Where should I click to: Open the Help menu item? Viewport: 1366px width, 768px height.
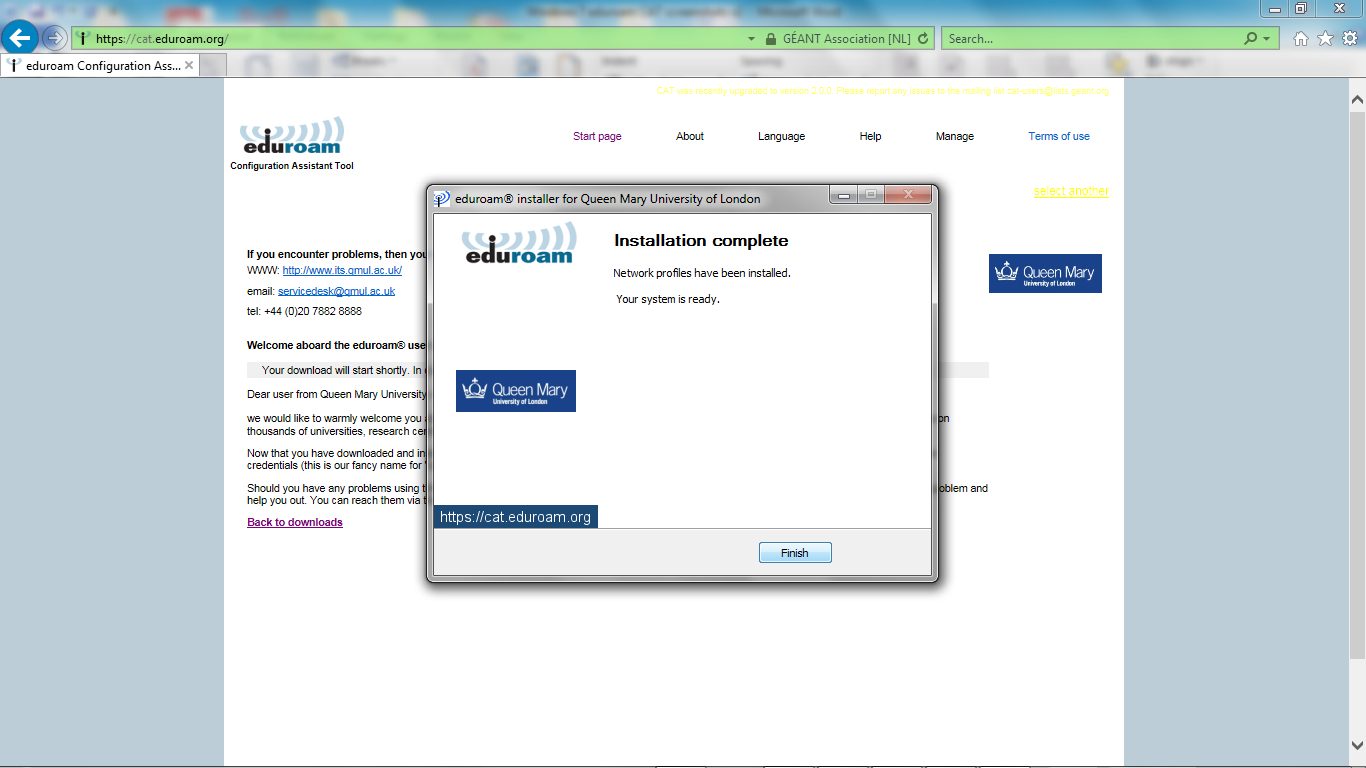click(870, 136)
